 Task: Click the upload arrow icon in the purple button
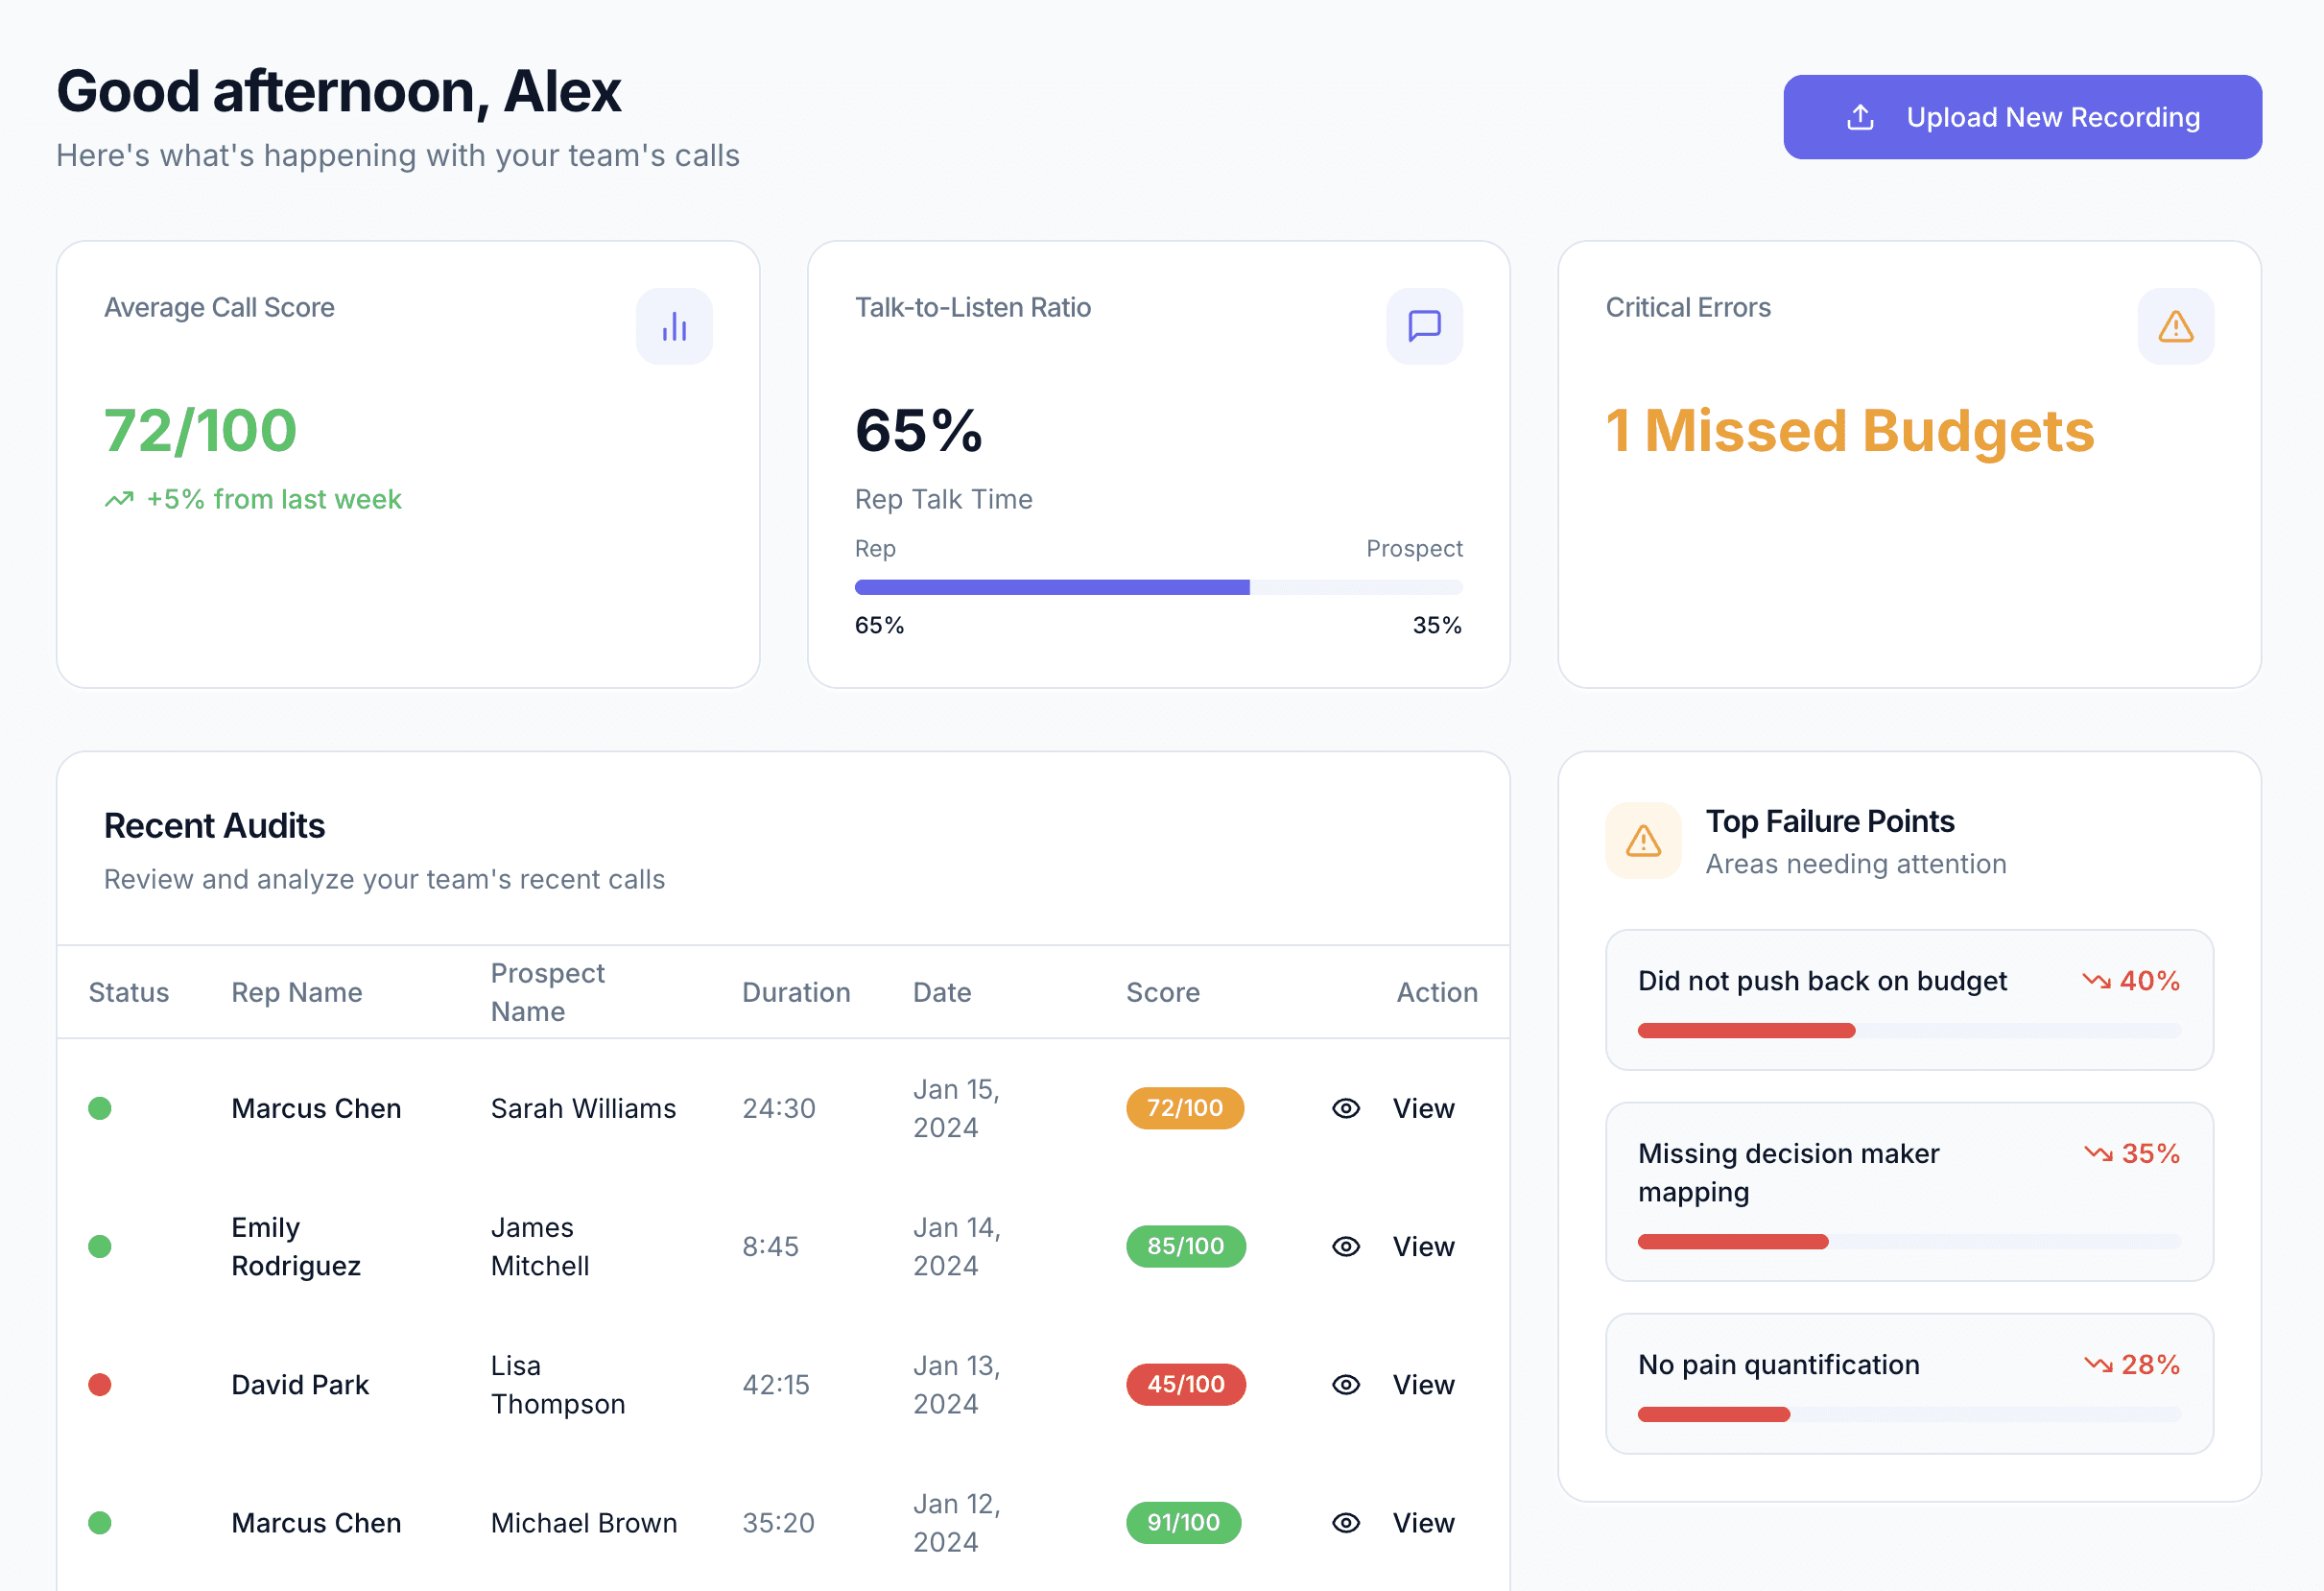click(1860, 117)
